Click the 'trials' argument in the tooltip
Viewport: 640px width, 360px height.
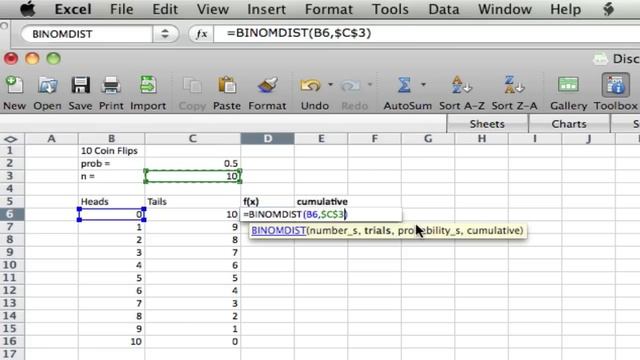tap(377, 231)
